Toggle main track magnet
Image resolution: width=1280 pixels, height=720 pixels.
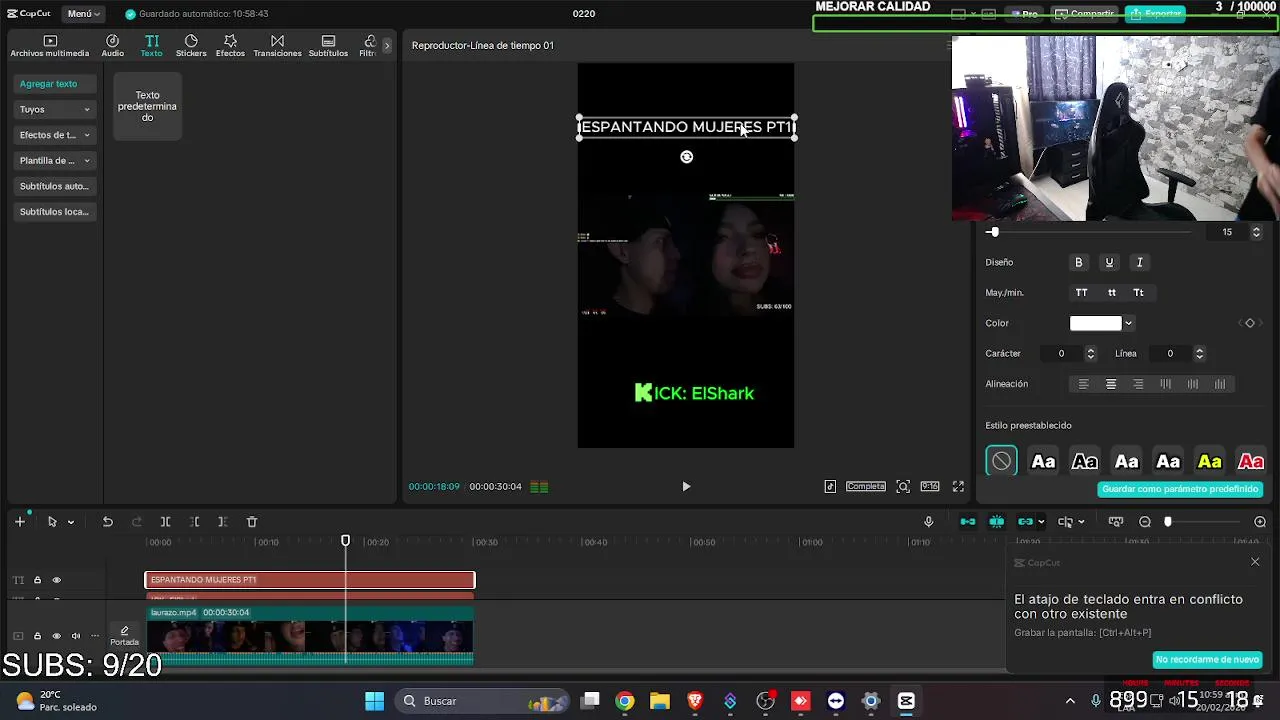(x=968, y=522)
